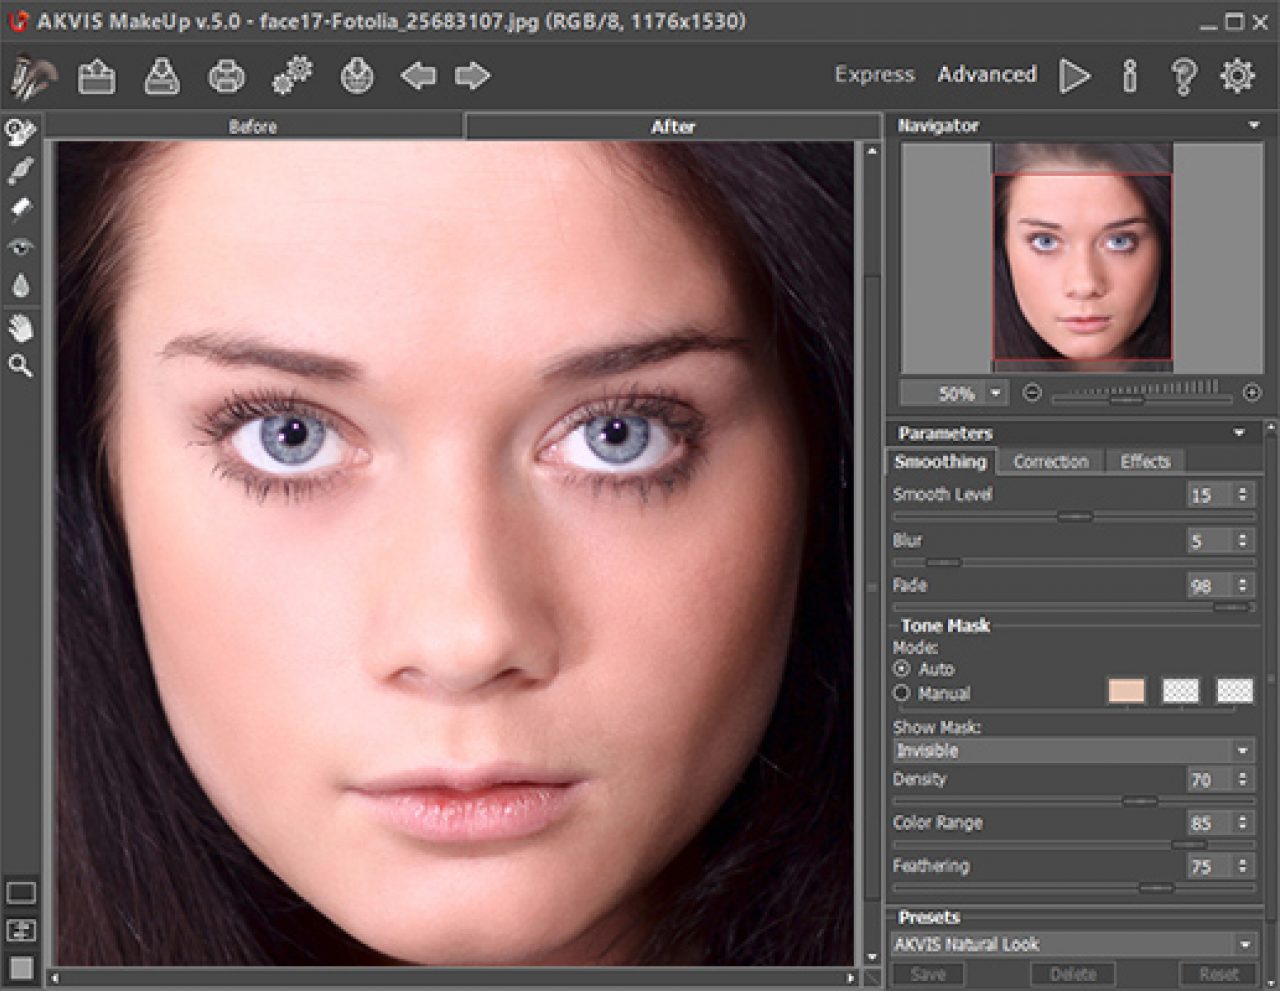The image size is (1280, 991).
Task: Select Auto tone mask mode
Action: [902, 668]
